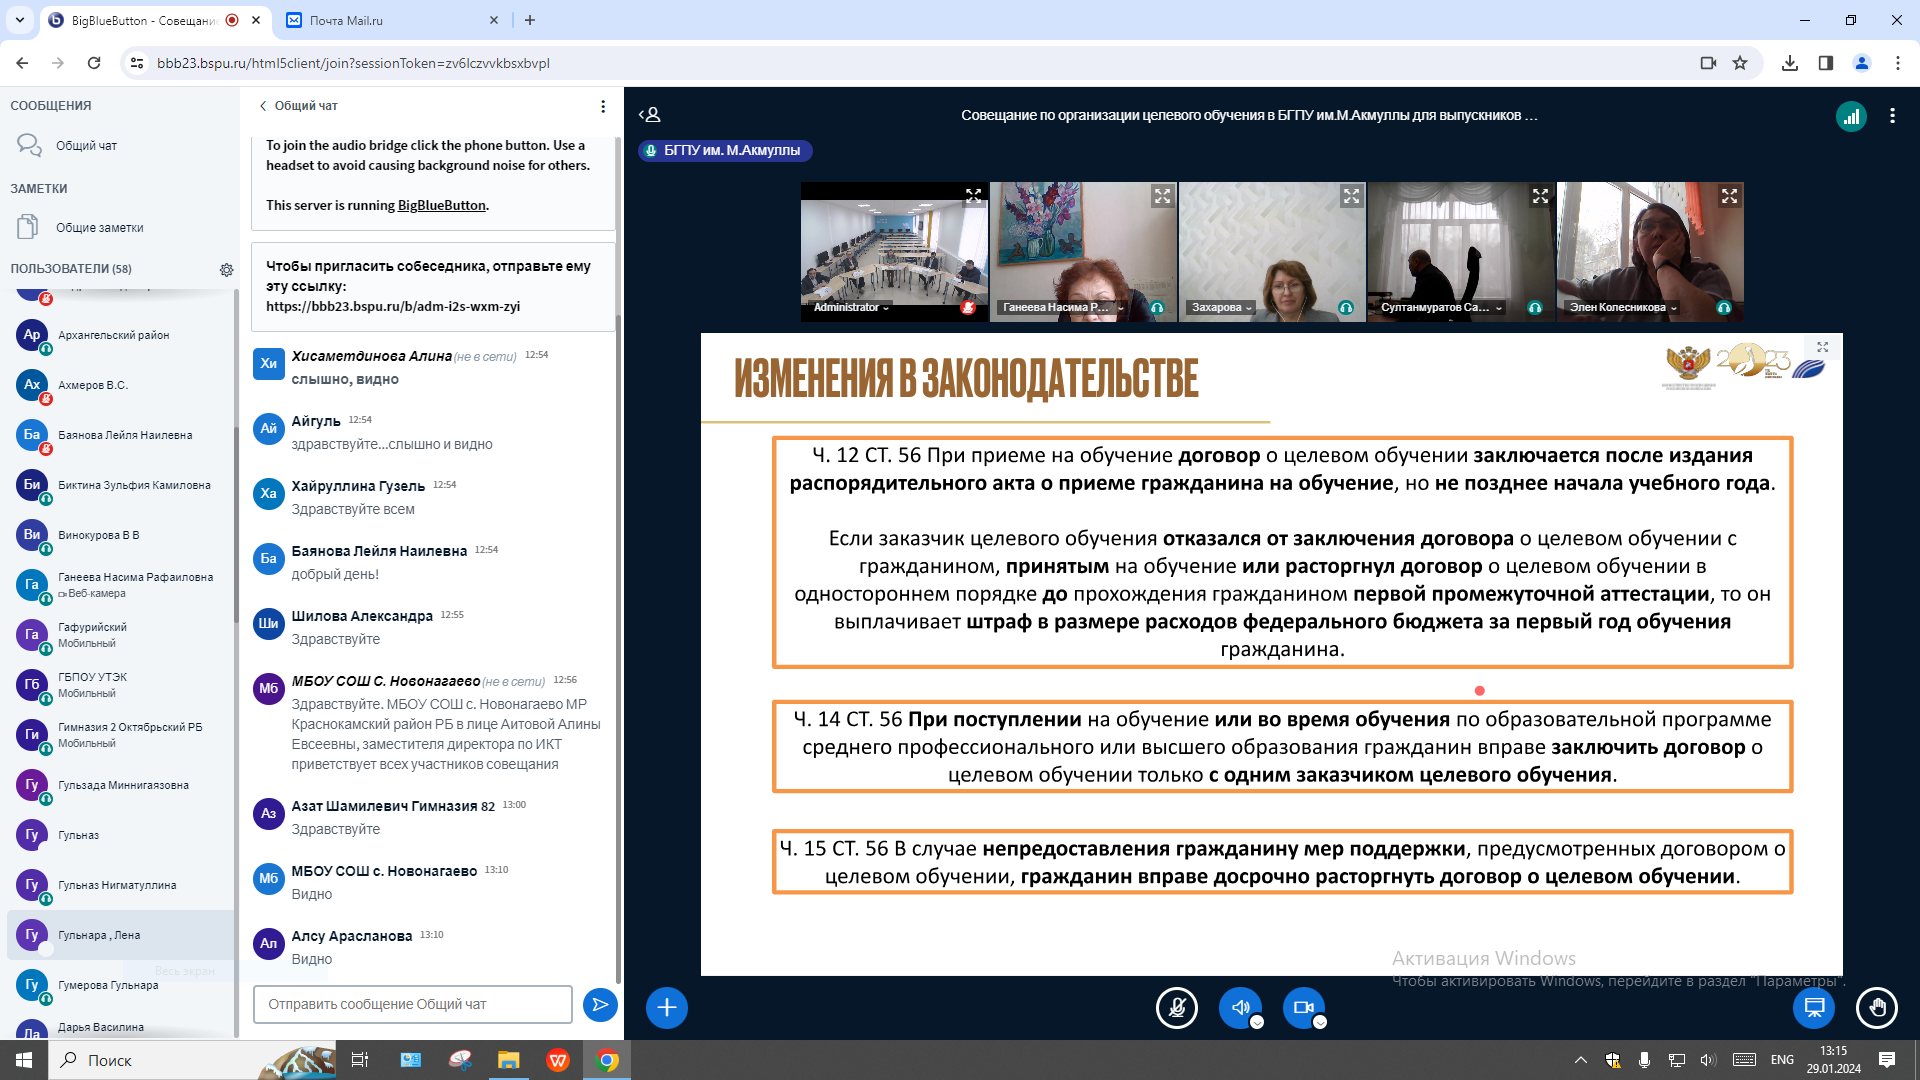1920x1080 pixels.
Task: Click the users list settings gear
Action: click(226, 269)
